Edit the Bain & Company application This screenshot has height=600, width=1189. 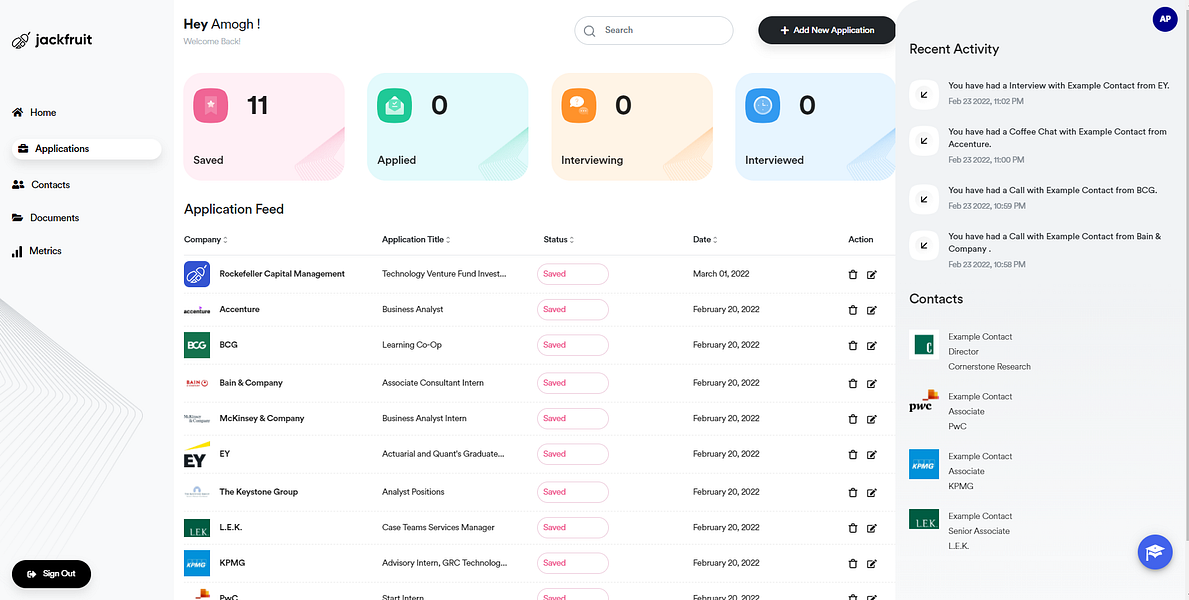(871, 383)
